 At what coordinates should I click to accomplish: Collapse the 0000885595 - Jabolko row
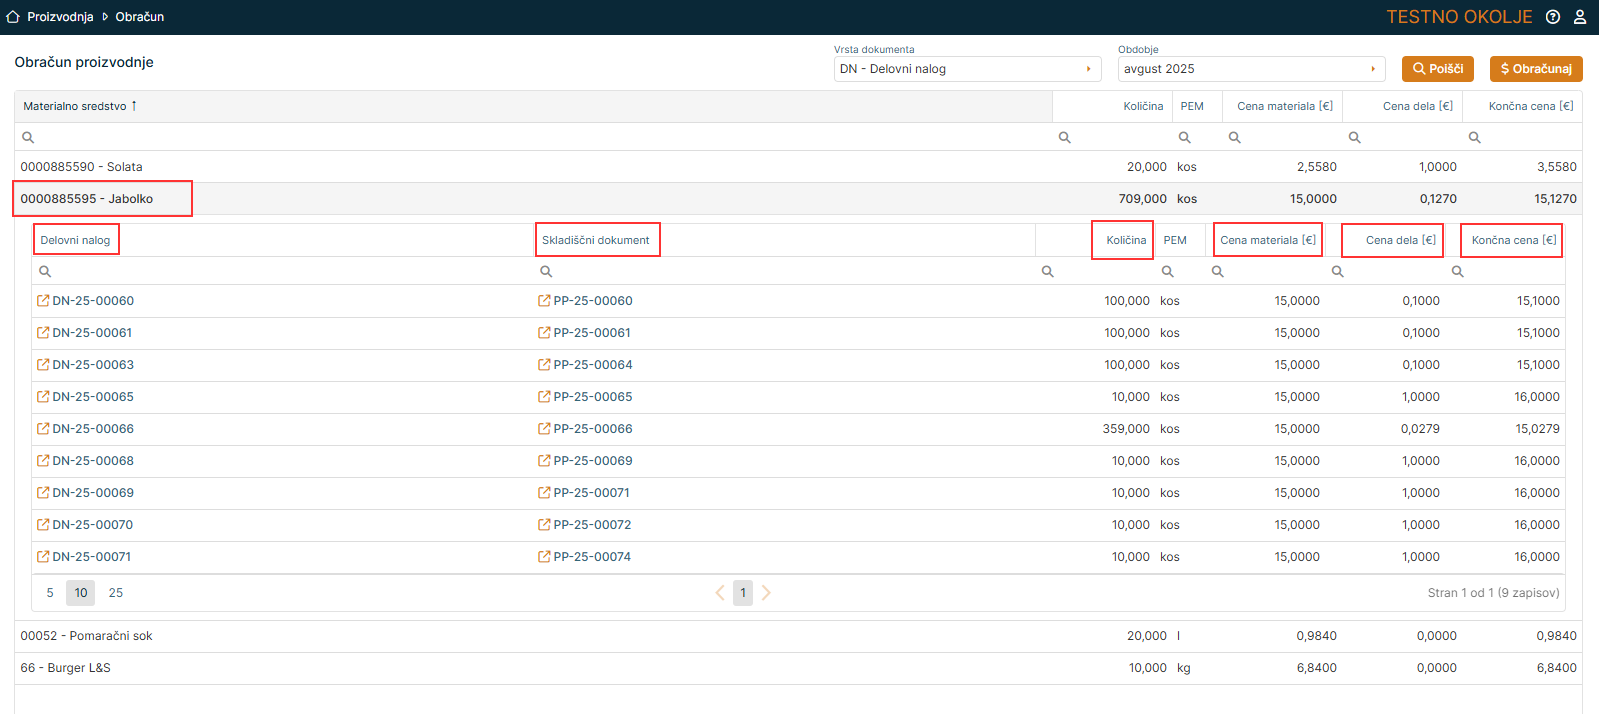click(87, 199)
